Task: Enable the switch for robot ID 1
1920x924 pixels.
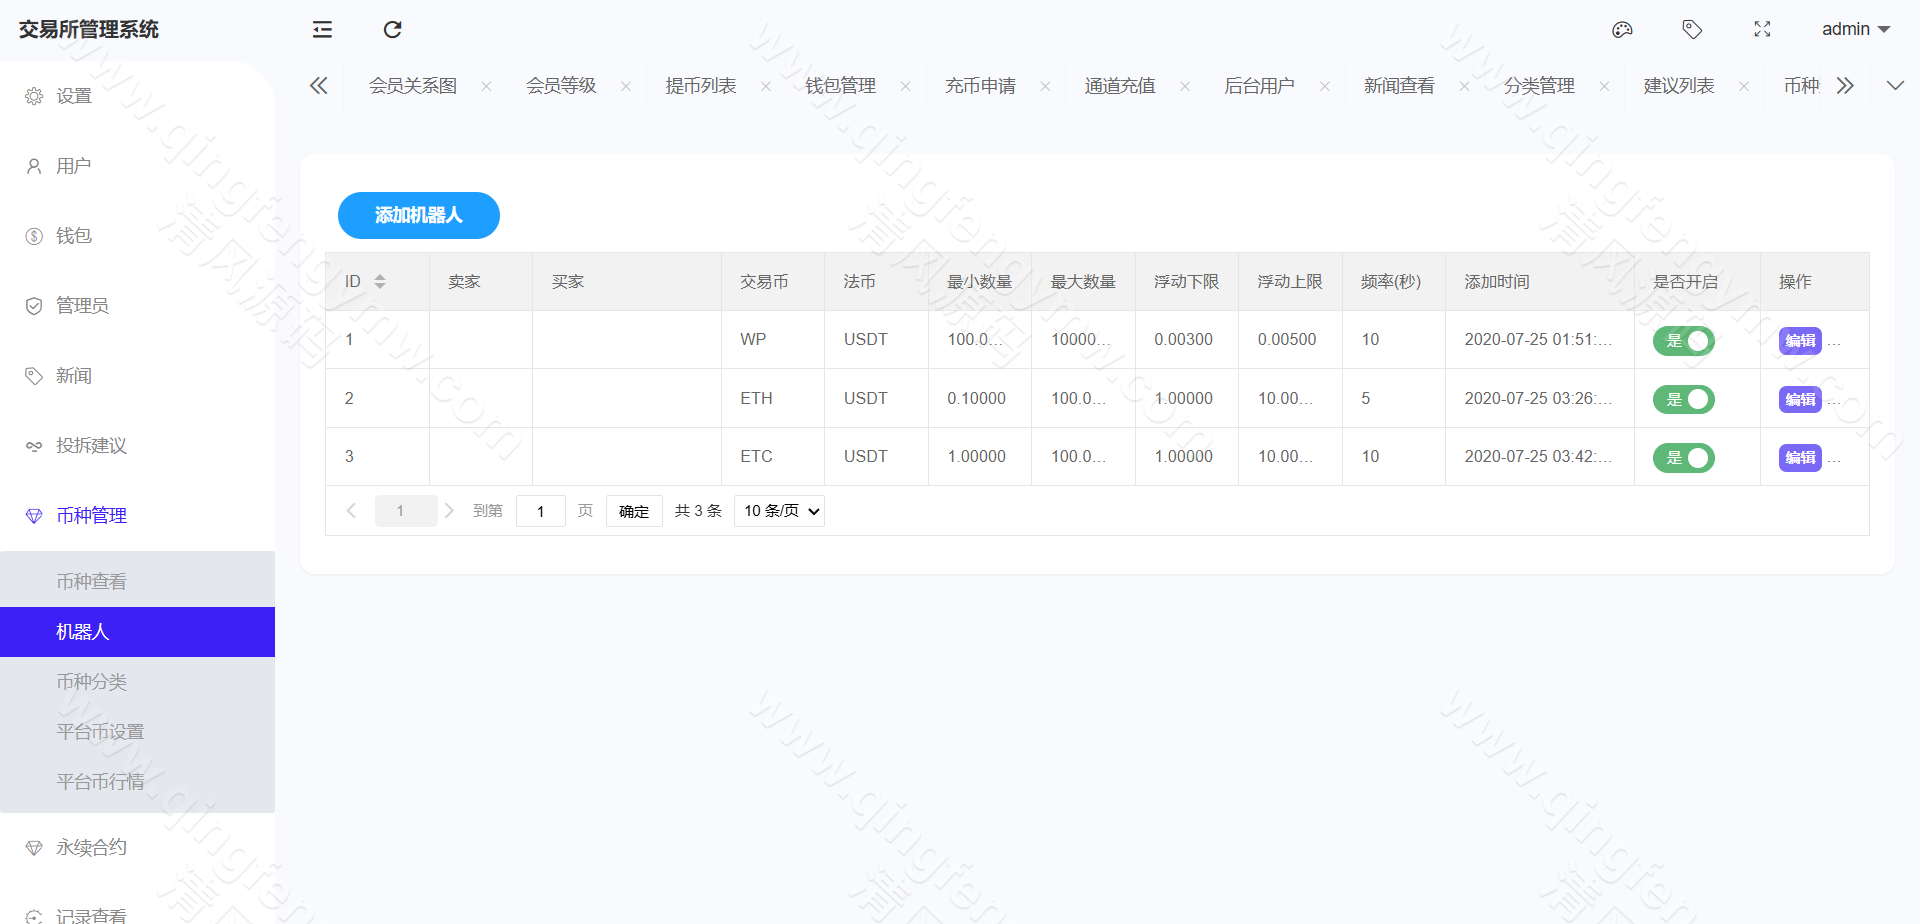Action: (1683, 340)
